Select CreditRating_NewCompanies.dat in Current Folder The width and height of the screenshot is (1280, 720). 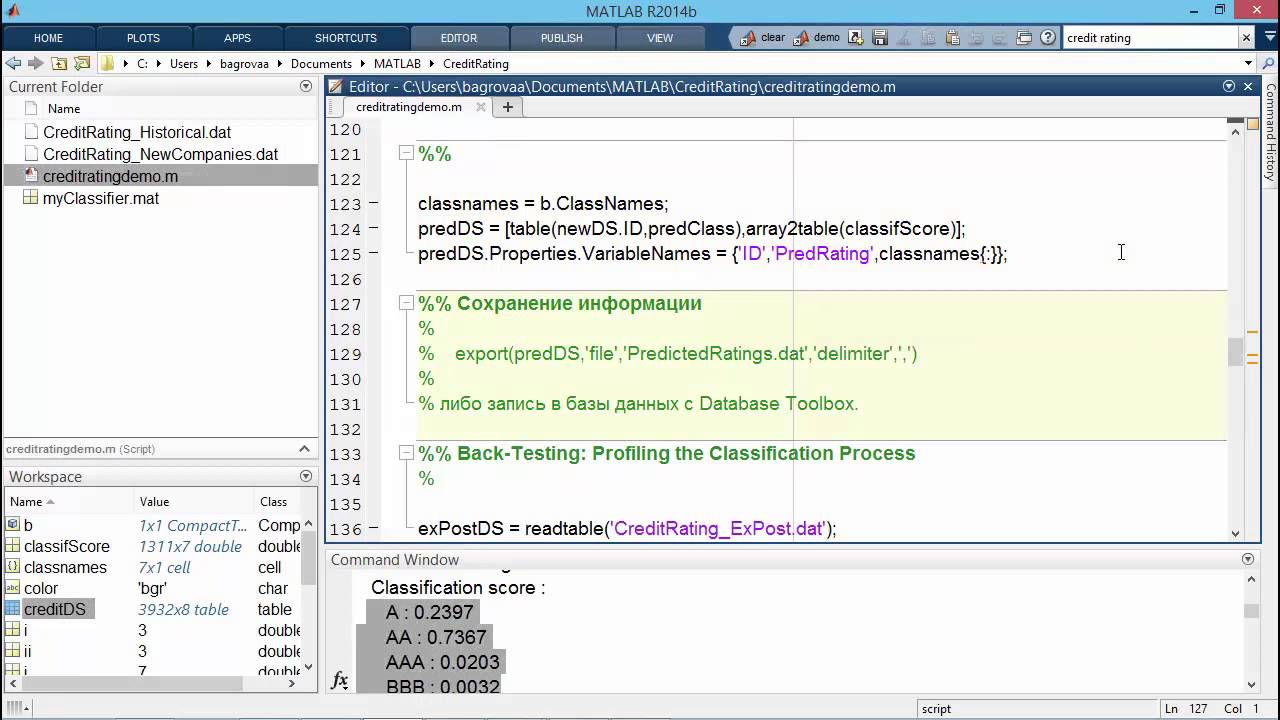coord(160,154)
